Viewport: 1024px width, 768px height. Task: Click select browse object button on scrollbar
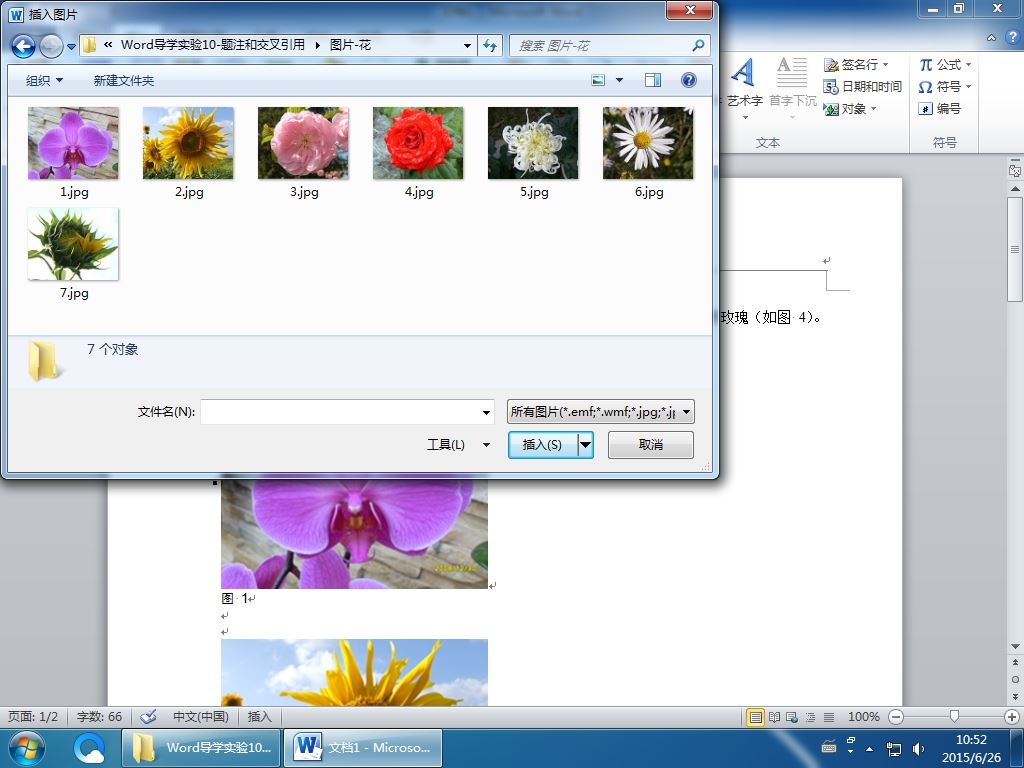[1015, 679]
